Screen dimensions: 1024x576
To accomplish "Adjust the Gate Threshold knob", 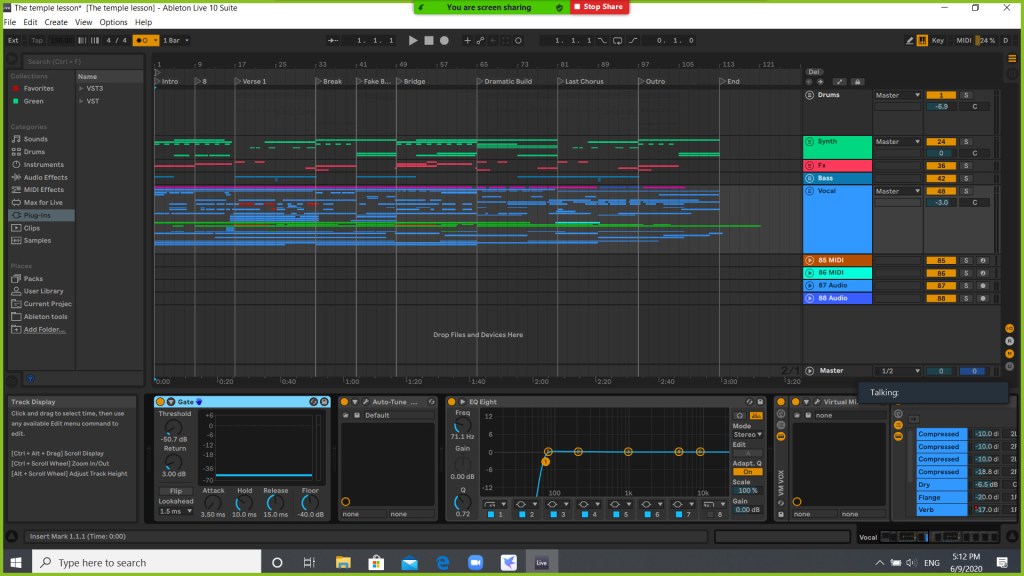I will [x=175, y=428].
